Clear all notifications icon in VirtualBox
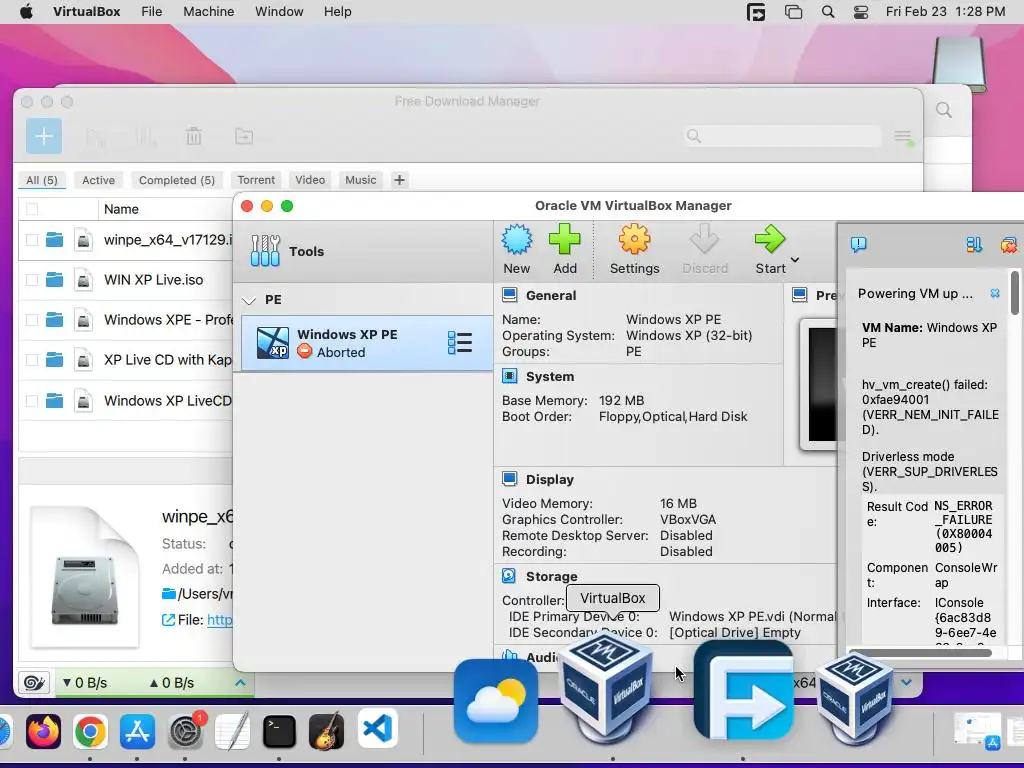This screenshot has width=1024, height=768. 1008,245
